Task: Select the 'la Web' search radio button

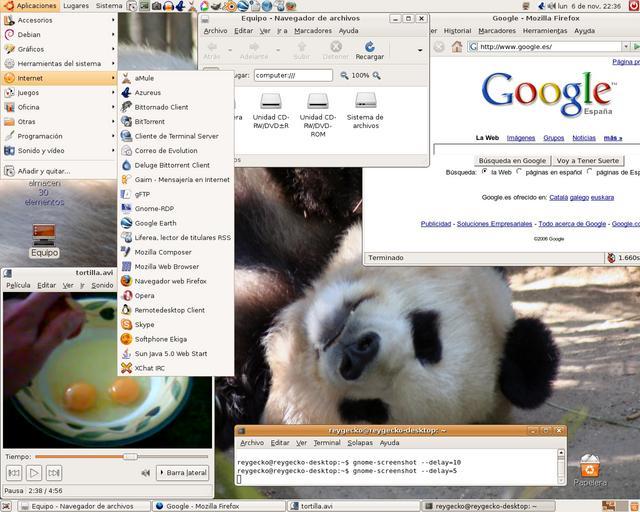Action: 485,172
